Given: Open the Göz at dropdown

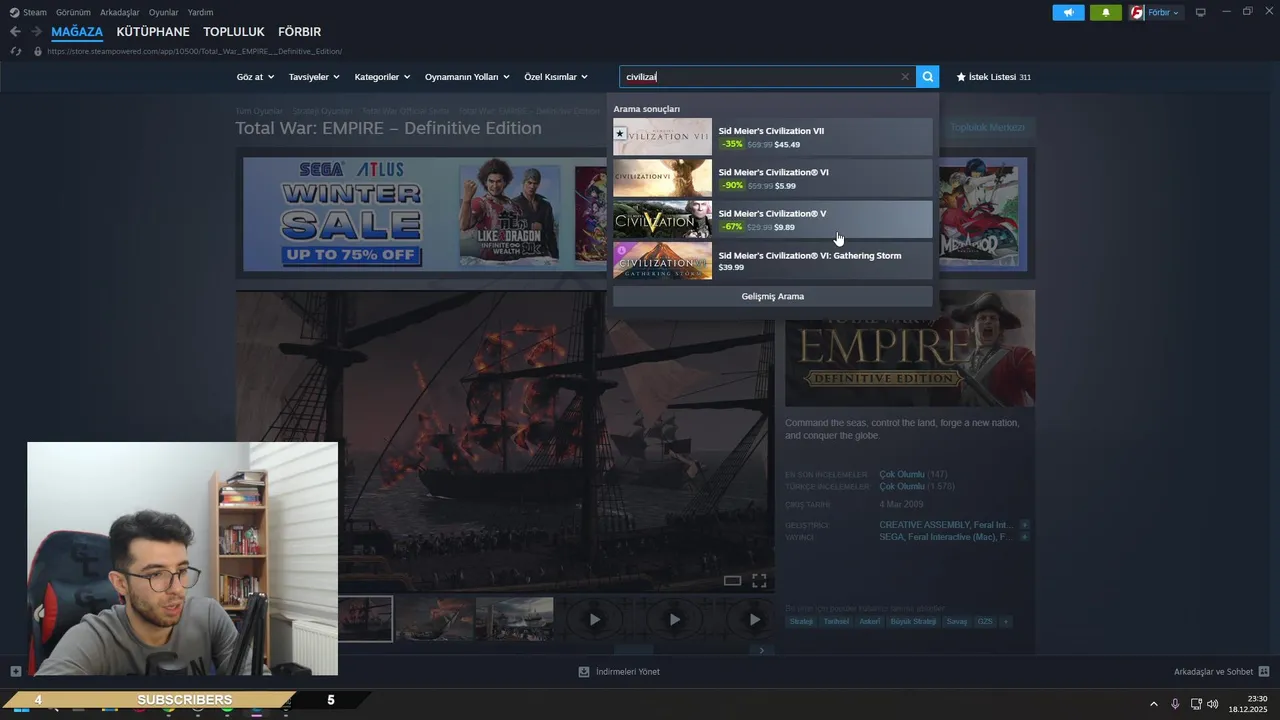Looking at the screenshot, I should pos(255,77).
